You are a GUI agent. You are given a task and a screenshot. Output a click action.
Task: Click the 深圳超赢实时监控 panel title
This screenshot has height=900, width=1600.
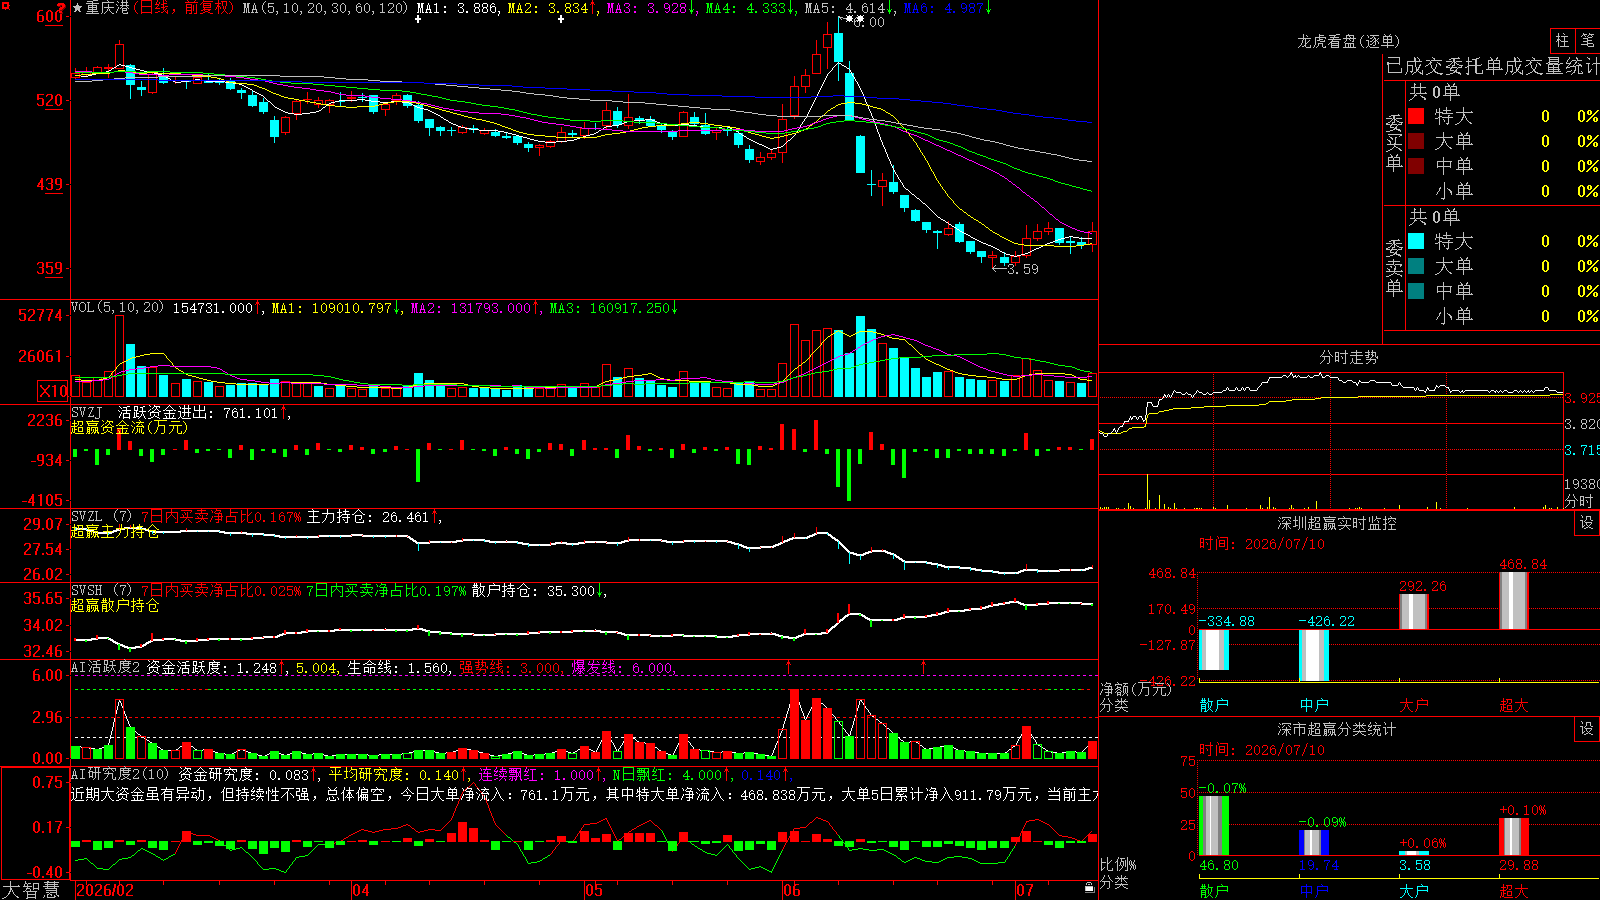pos(1336,523)
